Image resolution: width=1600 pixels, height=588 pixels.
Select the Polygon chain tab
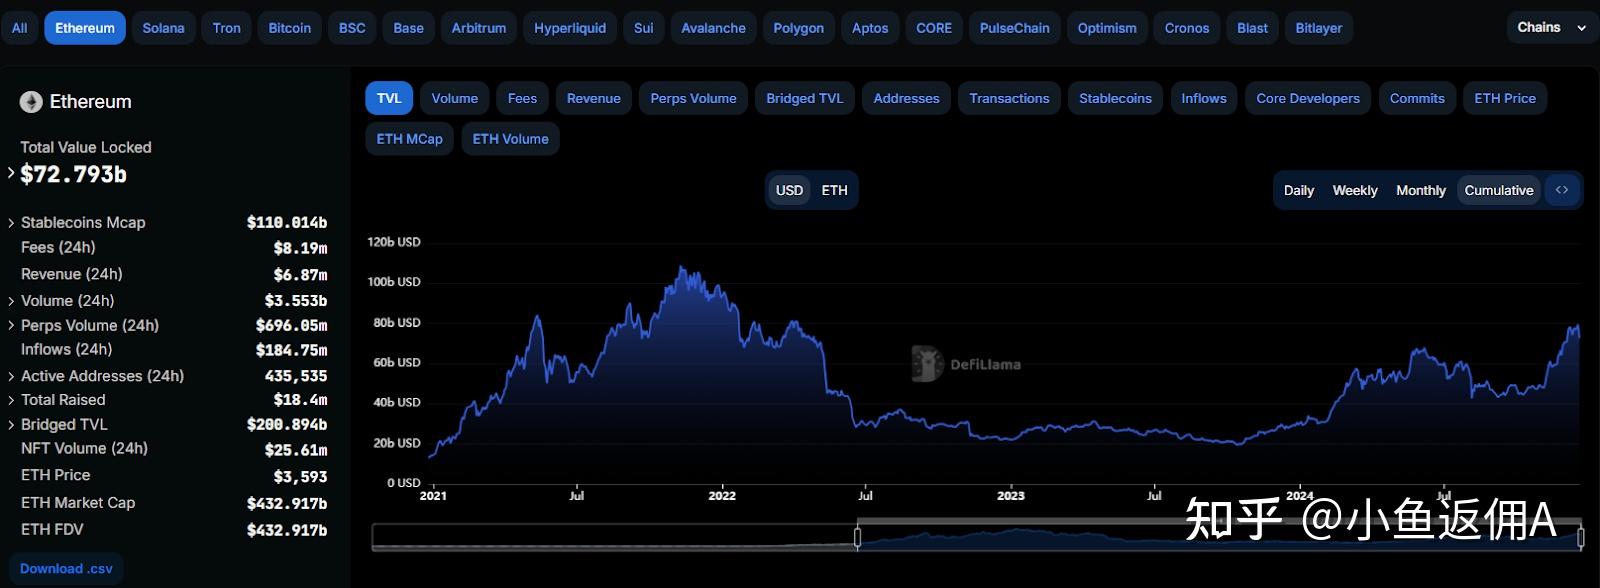(799, 28)
